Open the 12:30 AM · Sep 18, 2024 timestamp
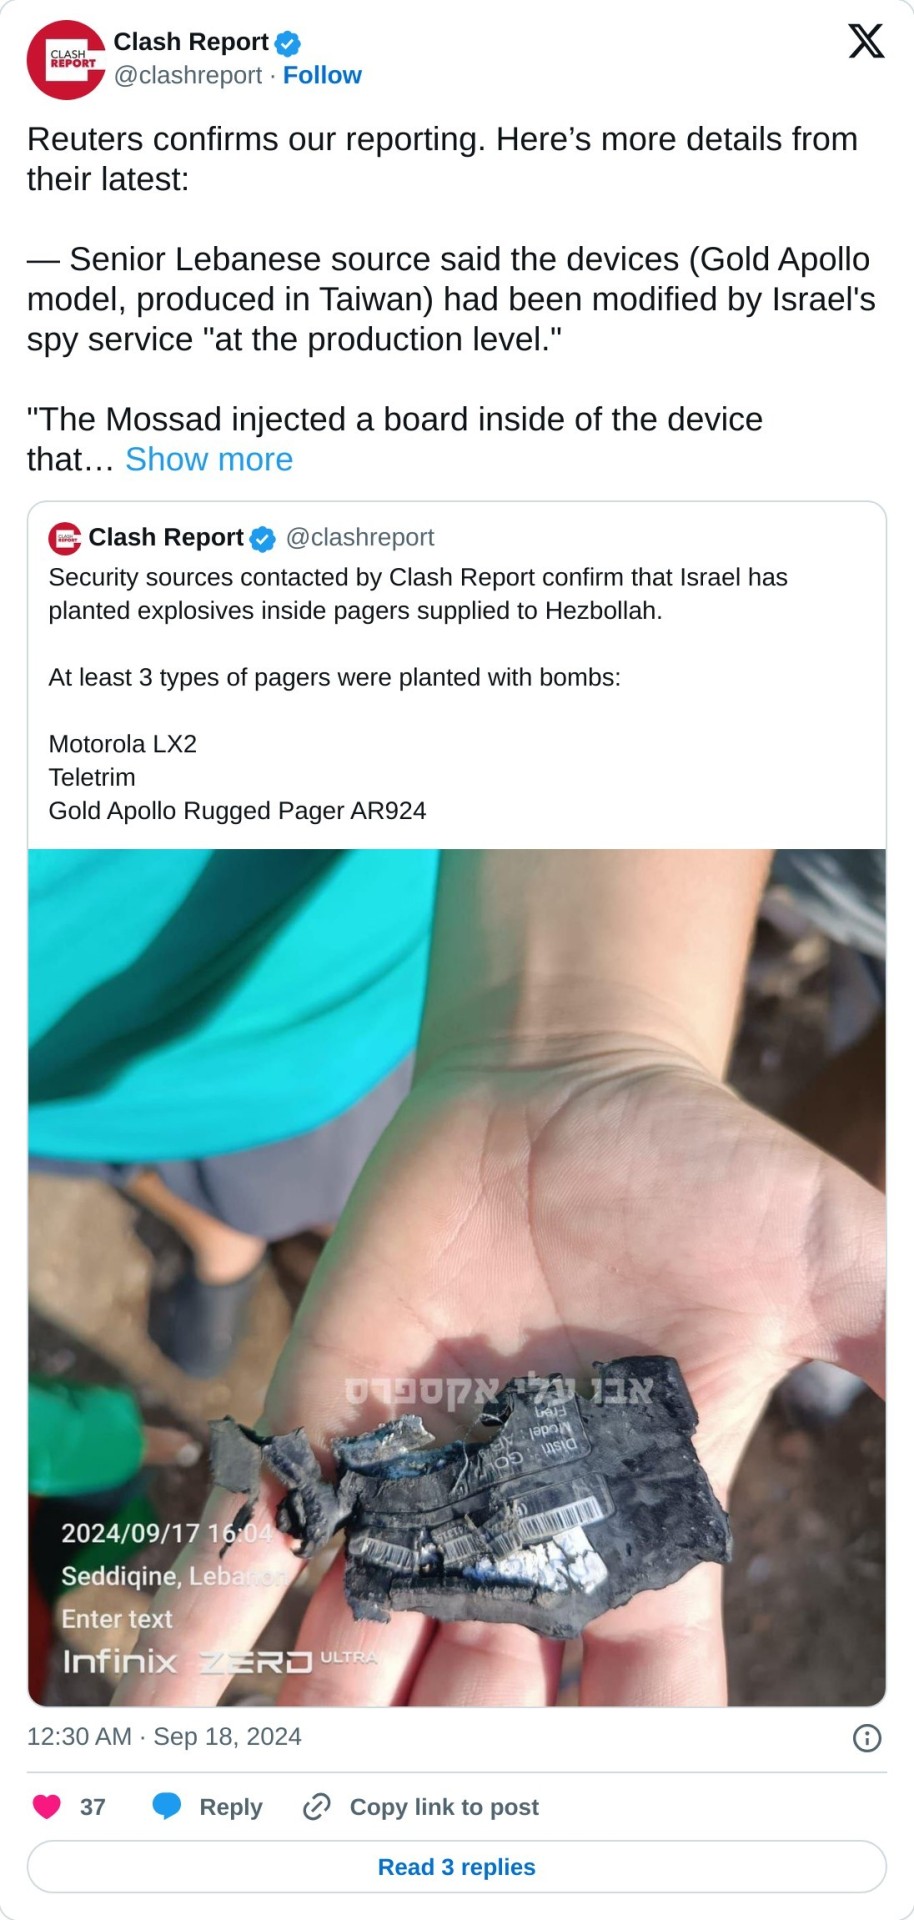914x1920 pixels. (164, 1736)
